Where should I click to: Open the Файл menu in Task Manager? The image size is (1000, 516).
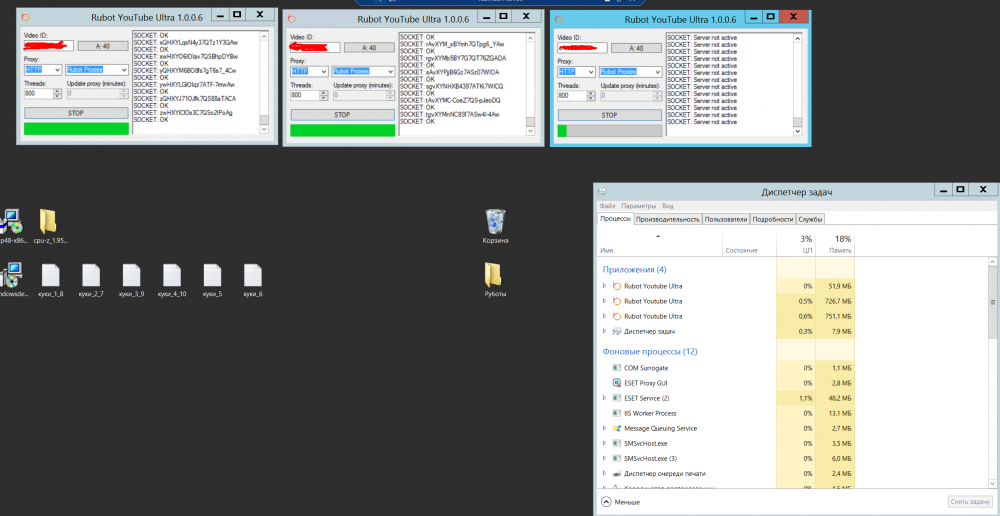pos(607,206)
